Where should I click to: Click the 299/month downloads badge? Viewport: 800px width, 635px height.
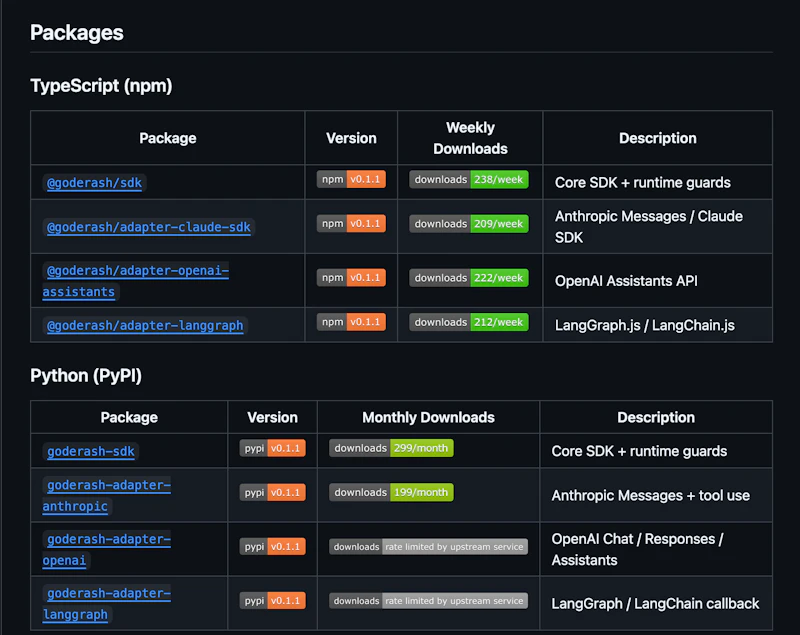click(391, 448)
